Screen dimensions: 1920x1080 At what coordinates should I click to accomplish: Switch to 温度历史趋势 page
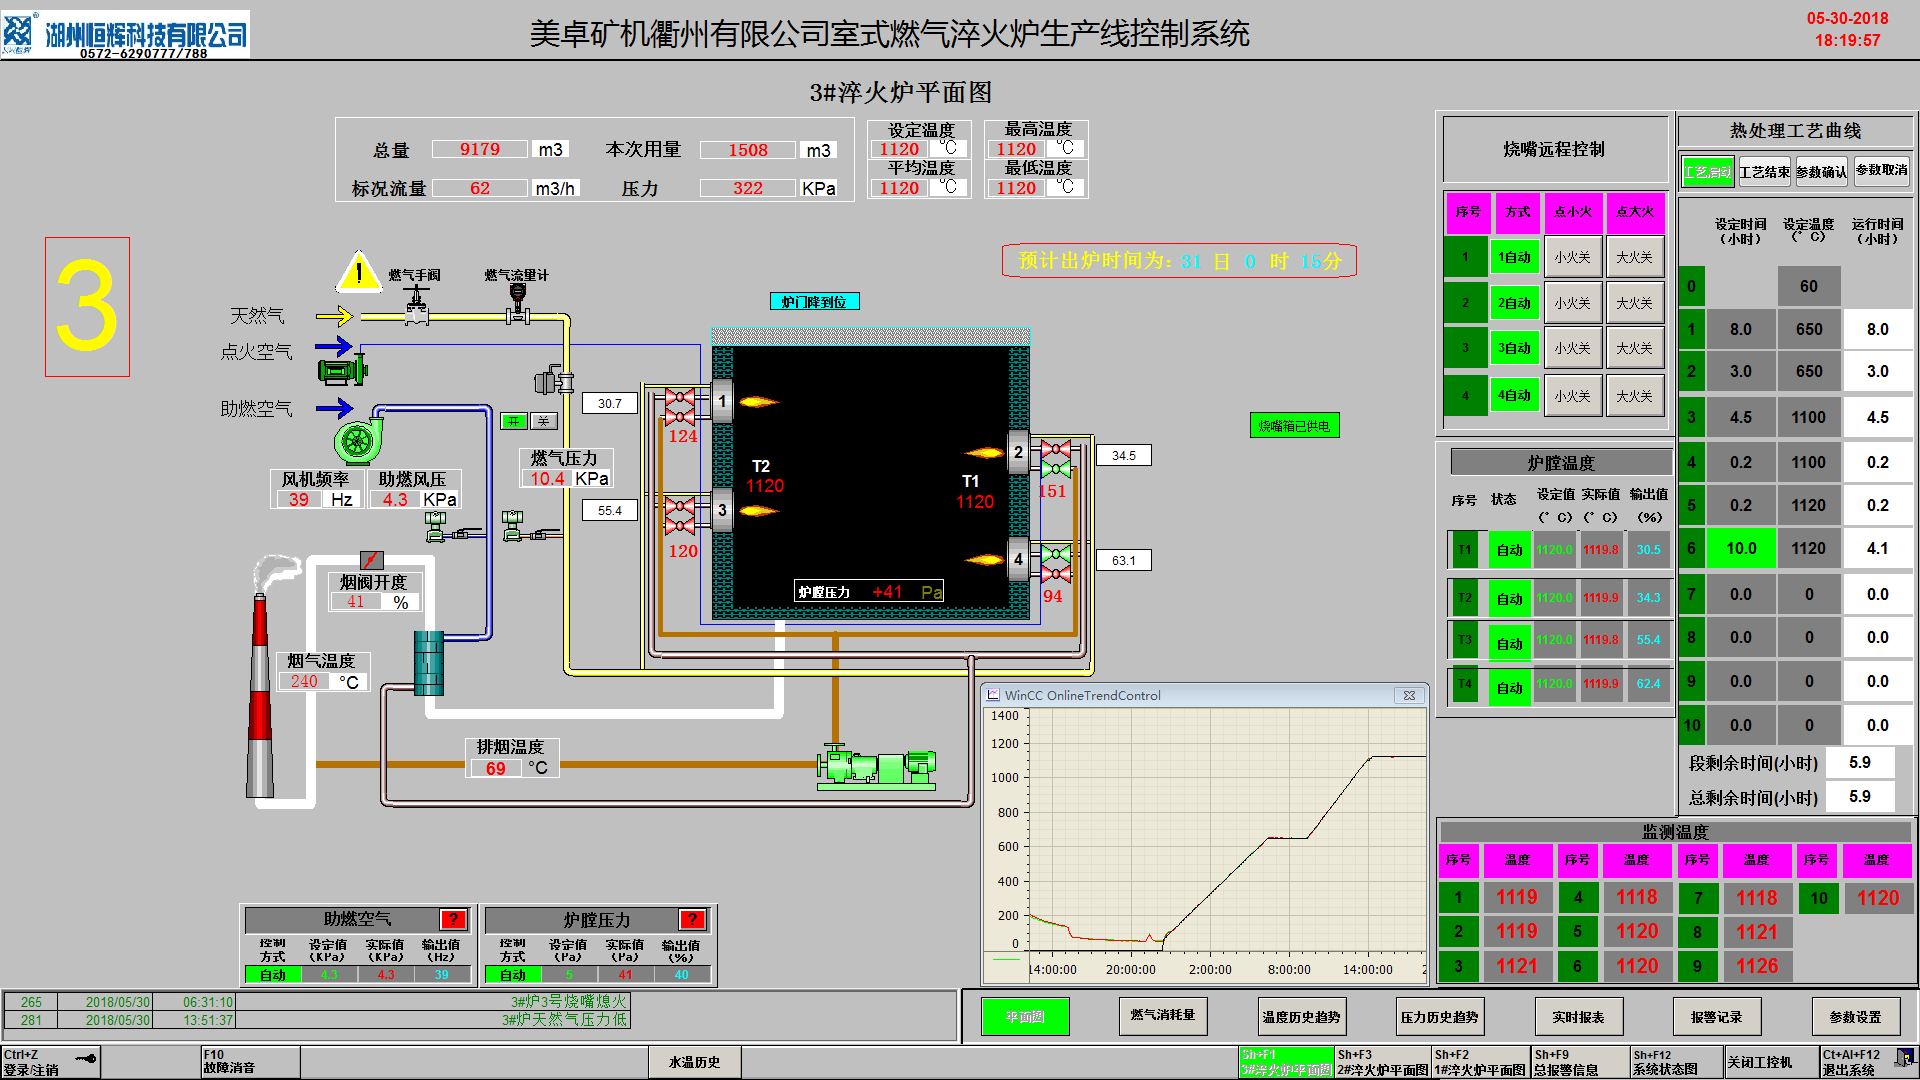click(1300, 1017)
